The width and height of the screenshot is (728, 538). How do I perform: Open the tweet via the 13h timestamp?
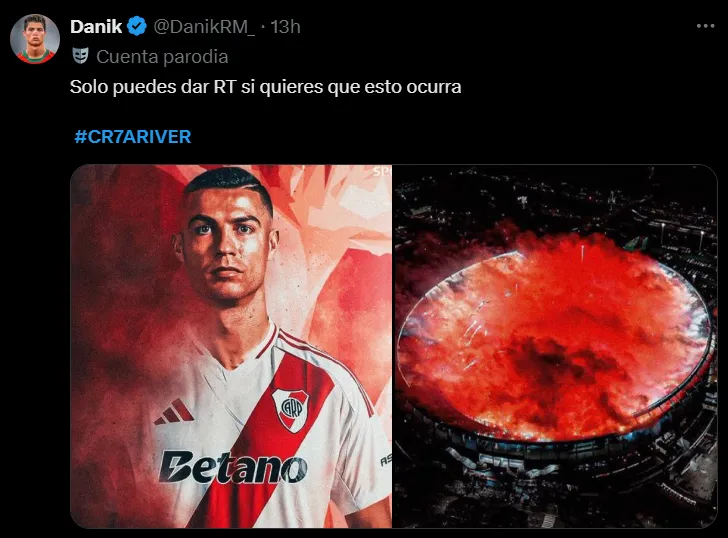click(286, 27)
